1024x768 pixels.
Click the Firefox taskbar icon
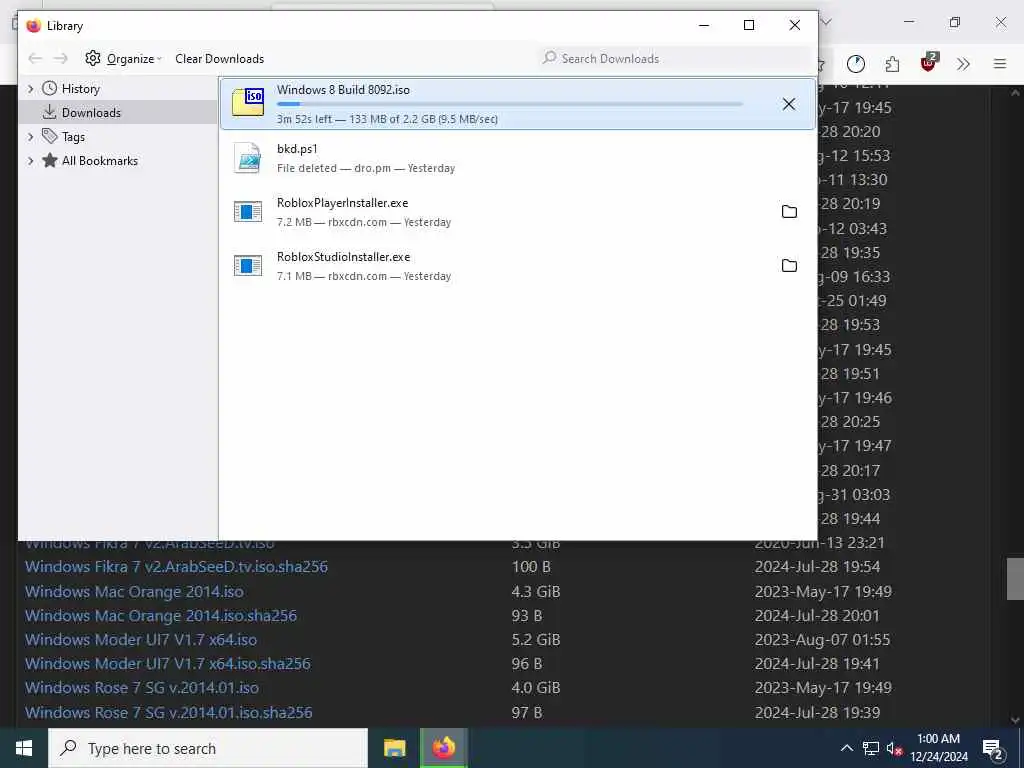click(443, 748)
